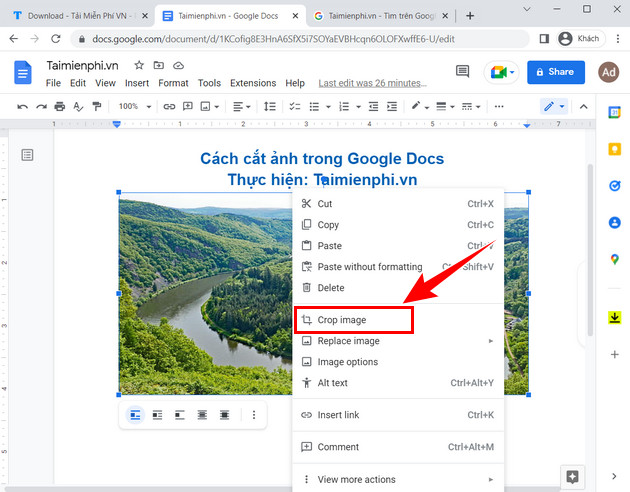Open the Insert menu
This screenshot has height=492, width=630.
(x=137, y=83)
